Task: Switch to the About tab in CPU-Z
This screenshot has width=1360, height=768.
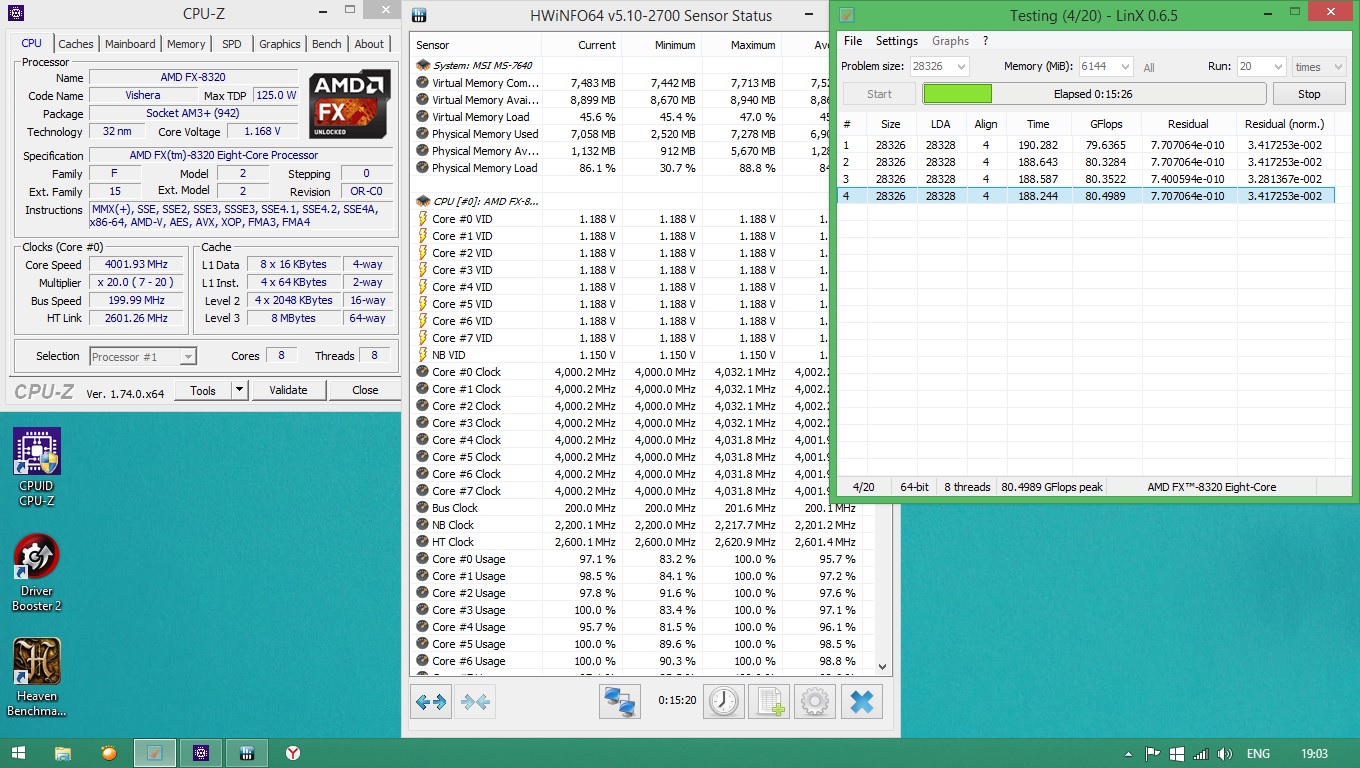Action: (x=369, y=44)
